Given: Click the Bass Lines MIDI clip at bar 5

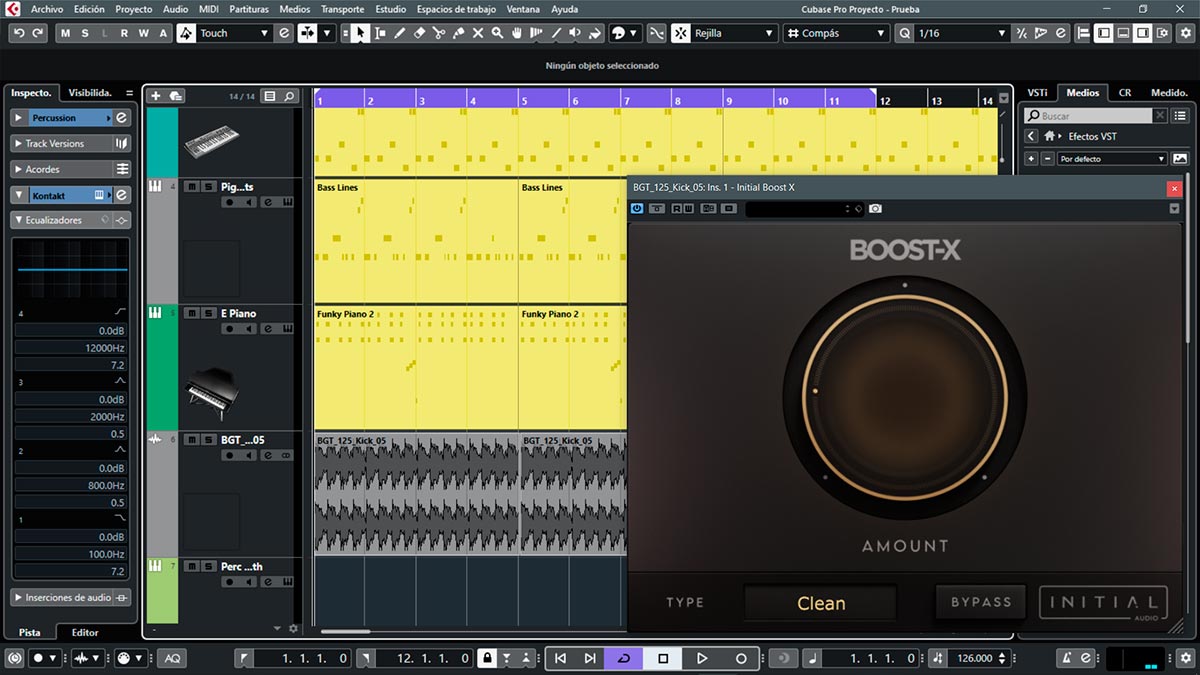Looking at the screenshot, I should tap(572, 240).
